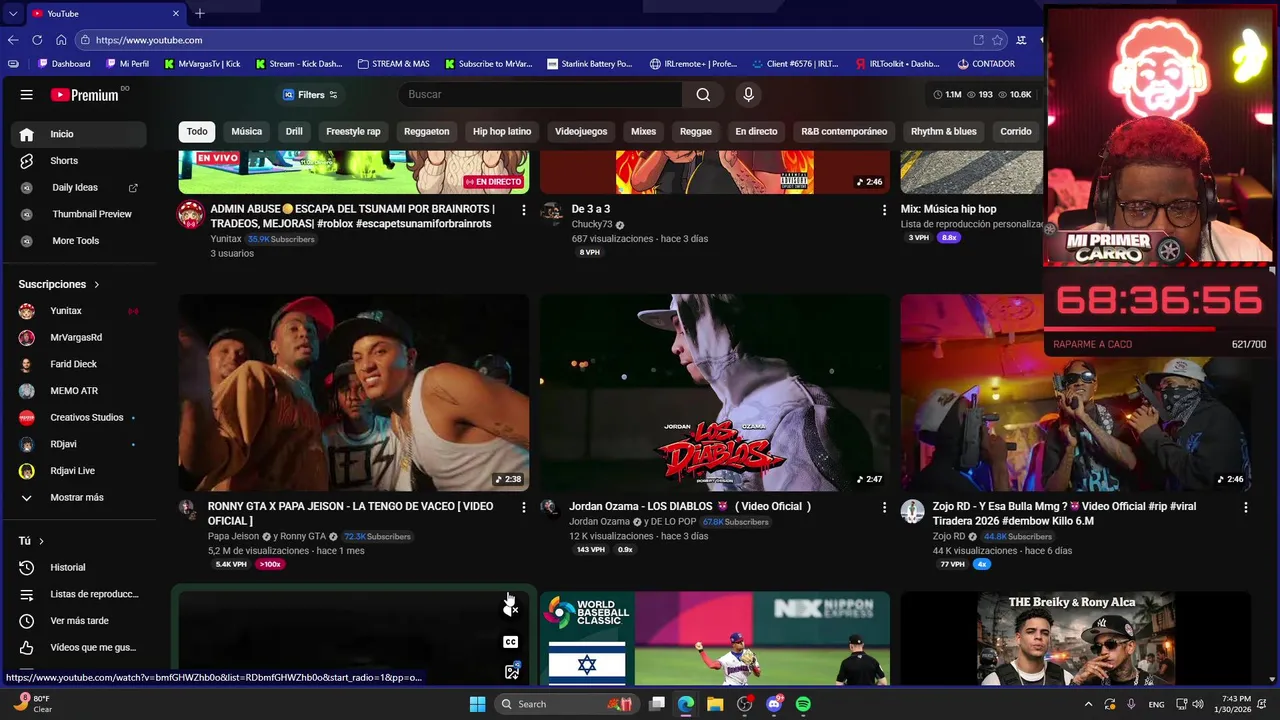The width and height of the screenshot is (1280, 720).
Task: Open a new browser tab
Action: pos(200,13)
